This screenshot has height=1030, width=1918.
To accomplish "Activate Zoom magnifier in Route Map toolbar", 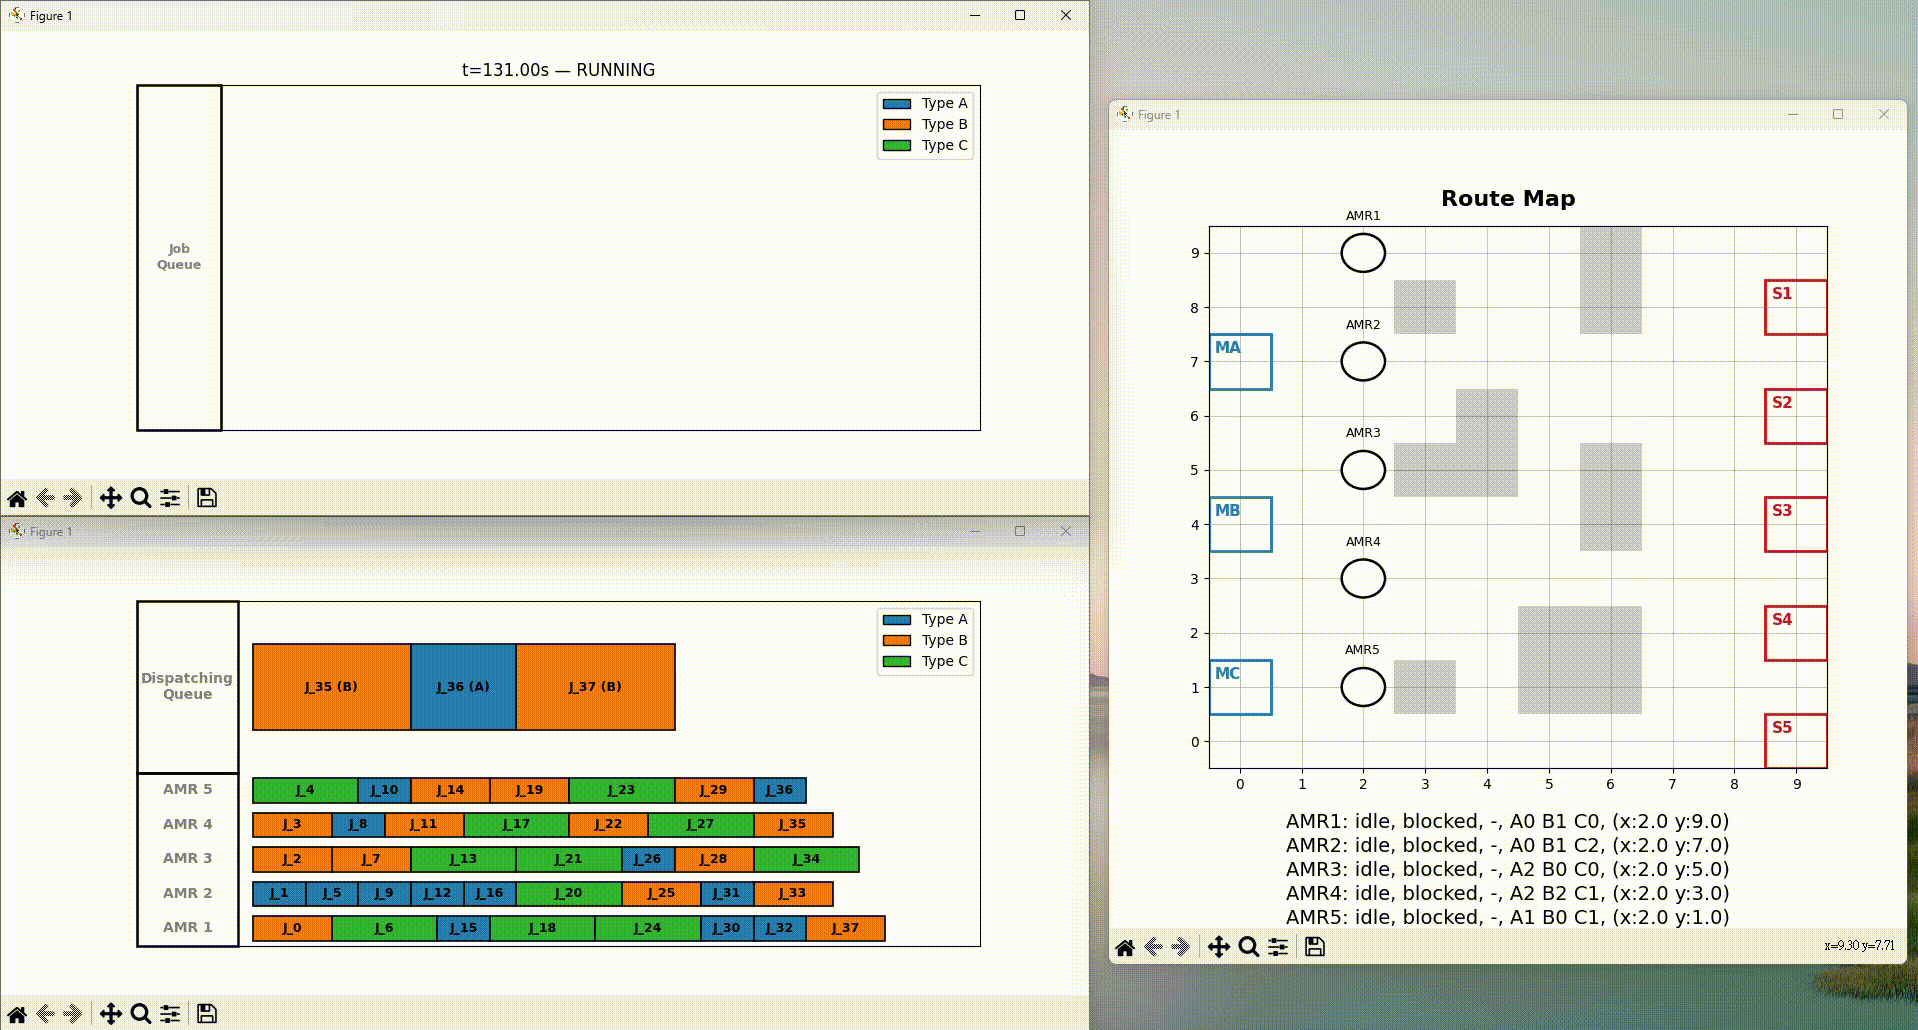I will (1248, 947).
